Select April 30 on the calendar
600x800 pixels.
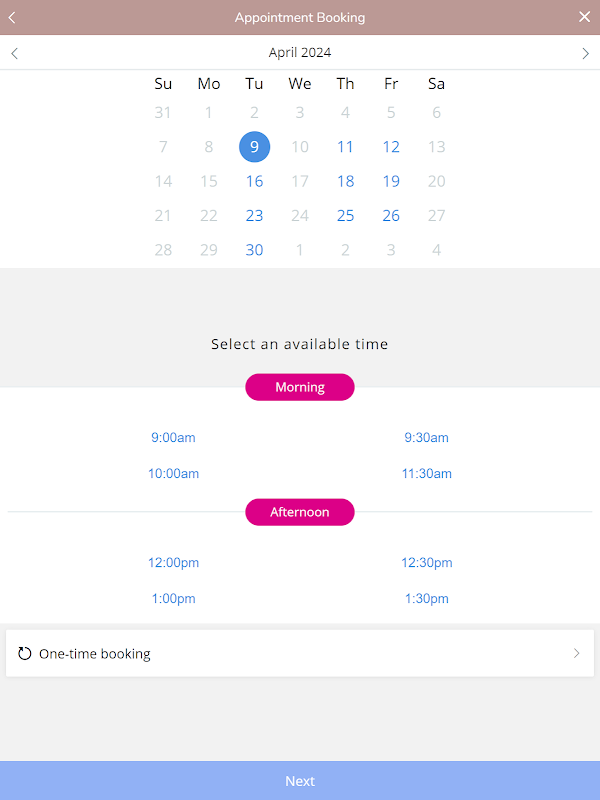(x=254, y=250)
